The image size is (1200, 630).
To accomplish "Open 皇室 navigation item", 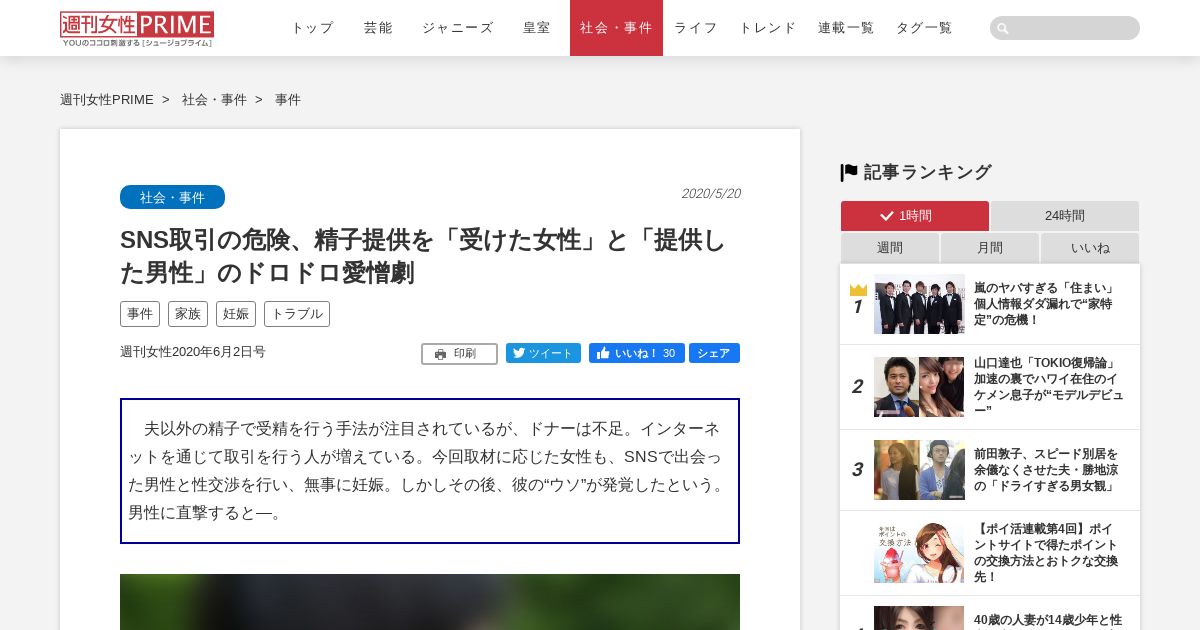I will point(537,28).
